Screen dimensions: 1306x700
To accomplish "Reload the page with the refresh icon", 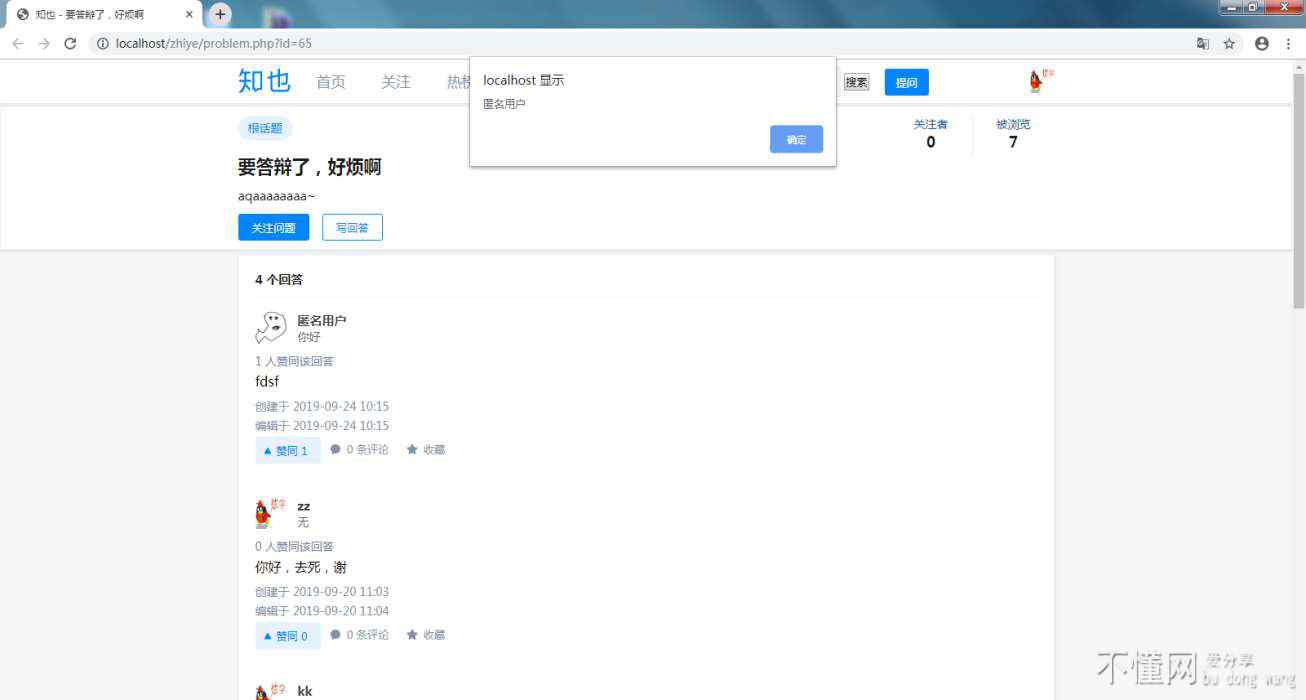I will coord(70,44).
